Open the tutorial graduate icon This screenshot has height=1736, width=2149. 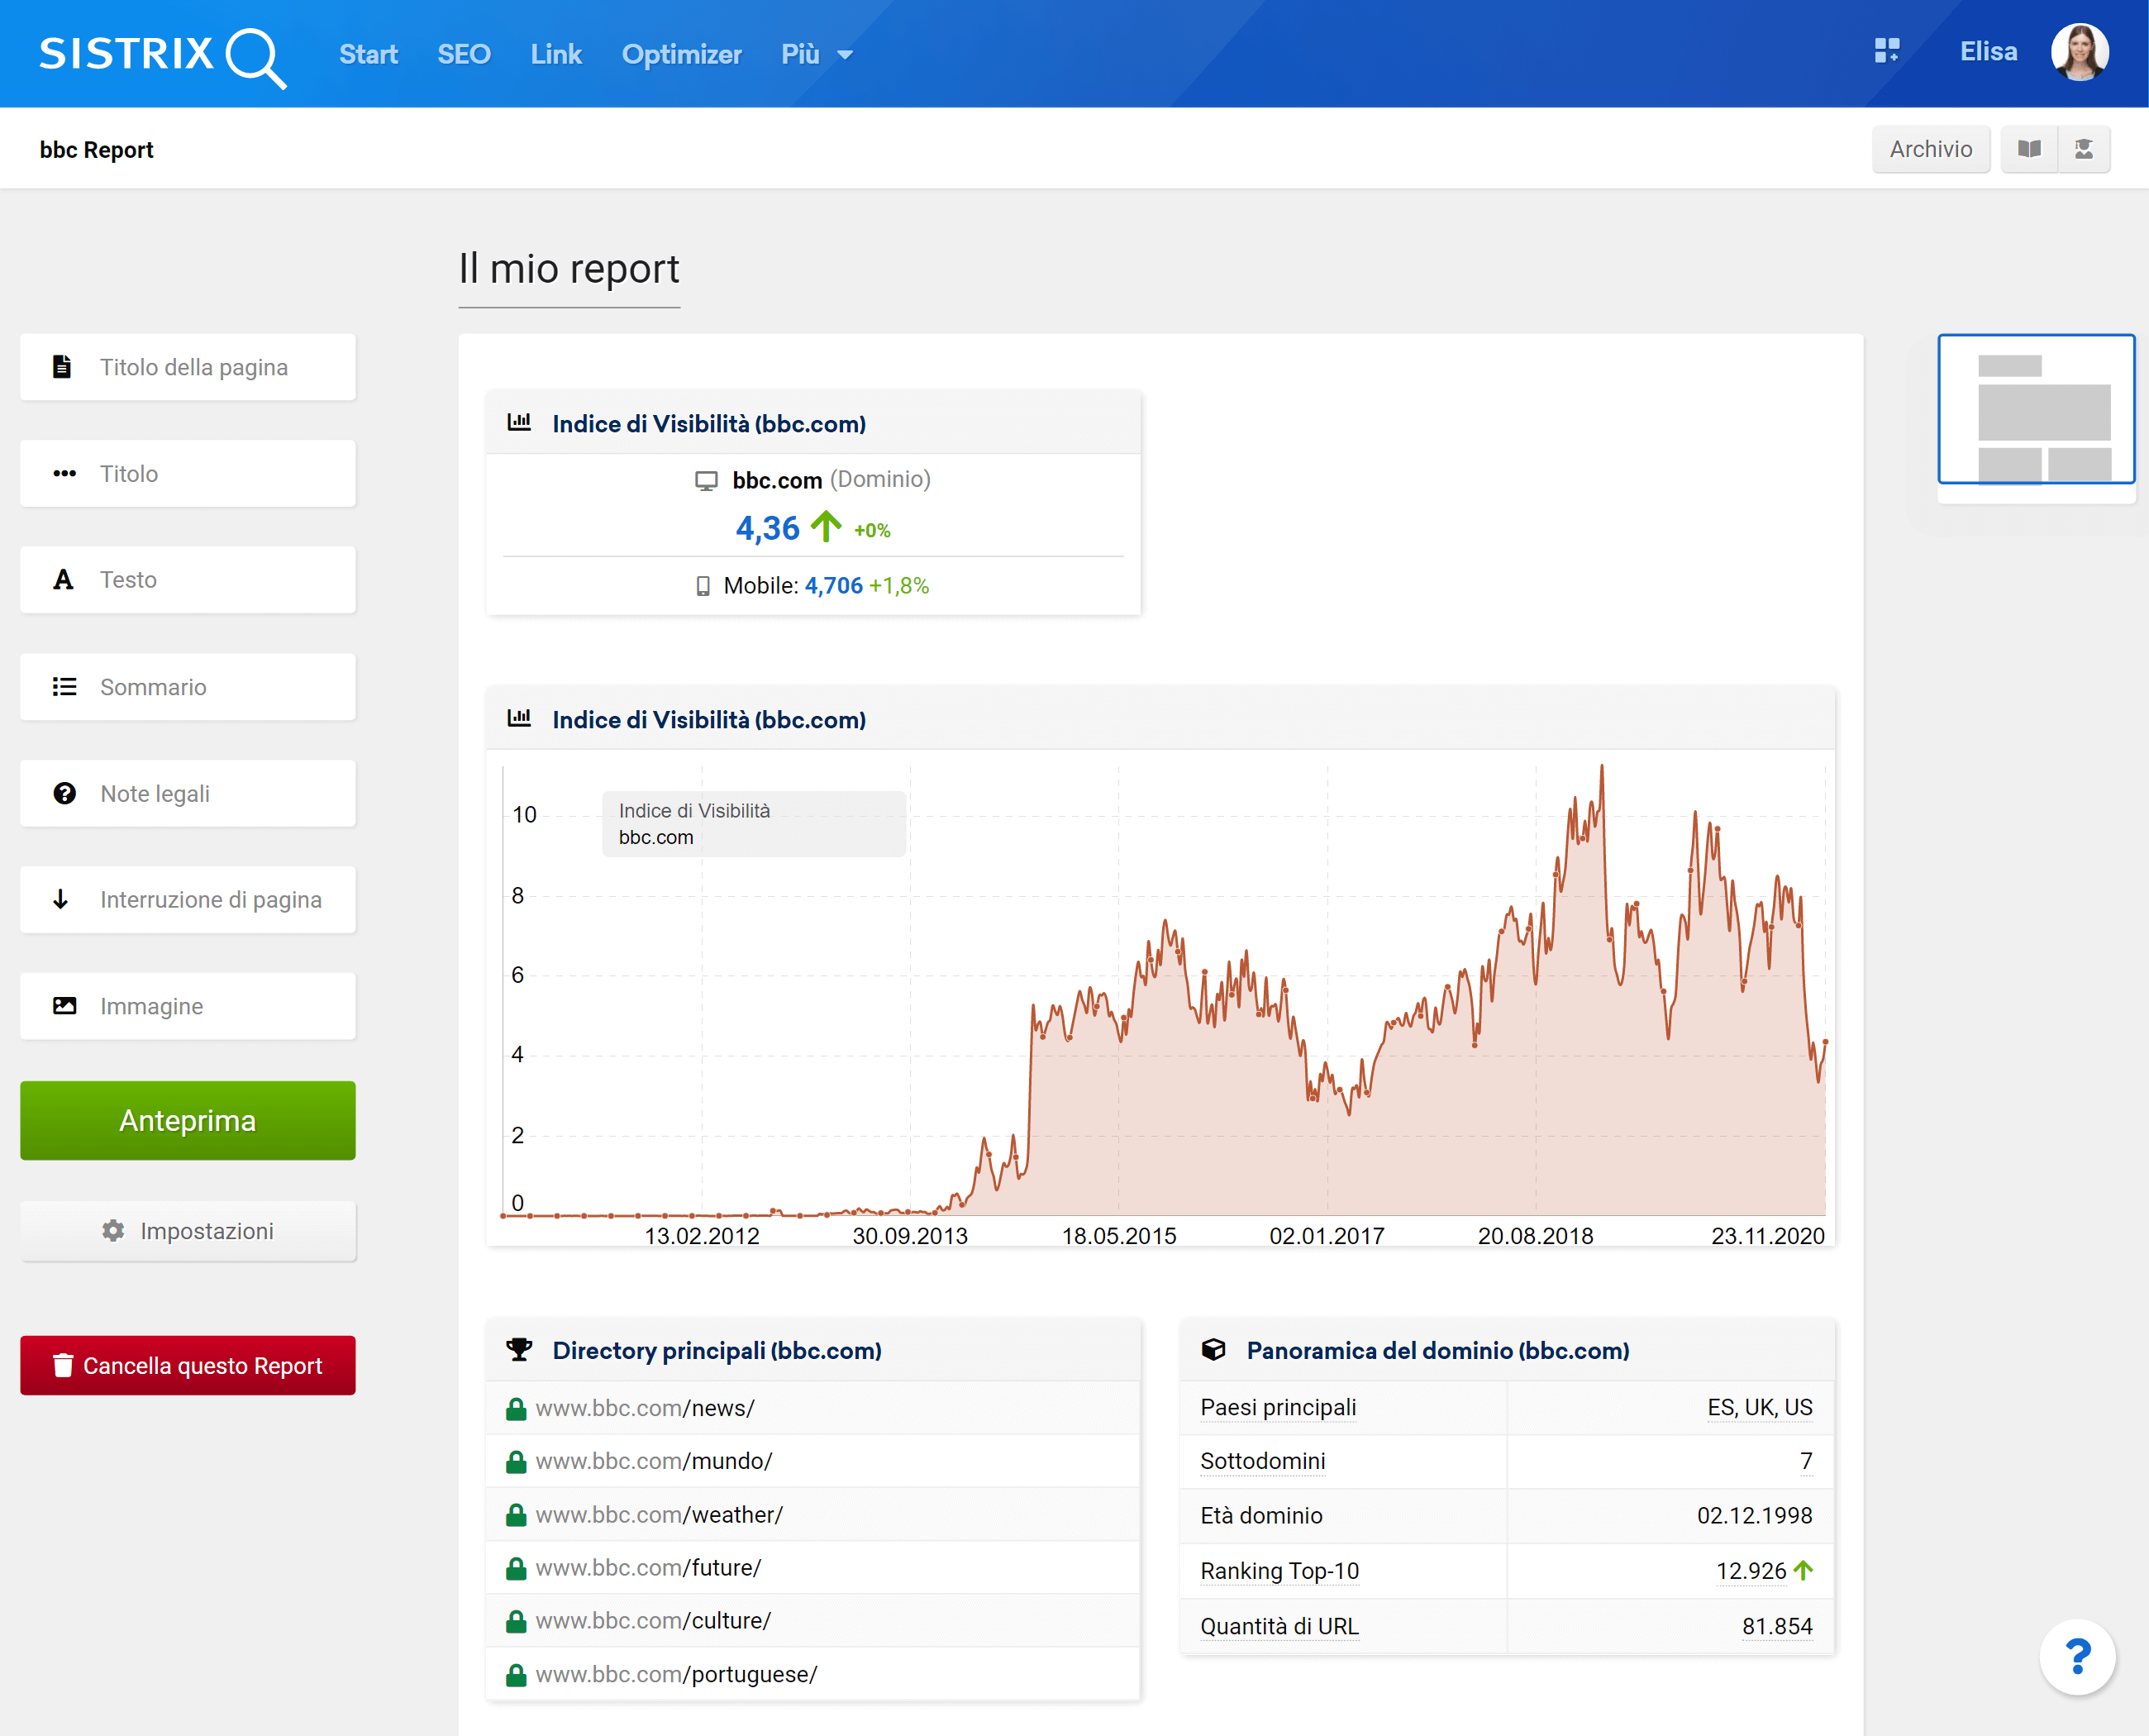point(2084,149)
